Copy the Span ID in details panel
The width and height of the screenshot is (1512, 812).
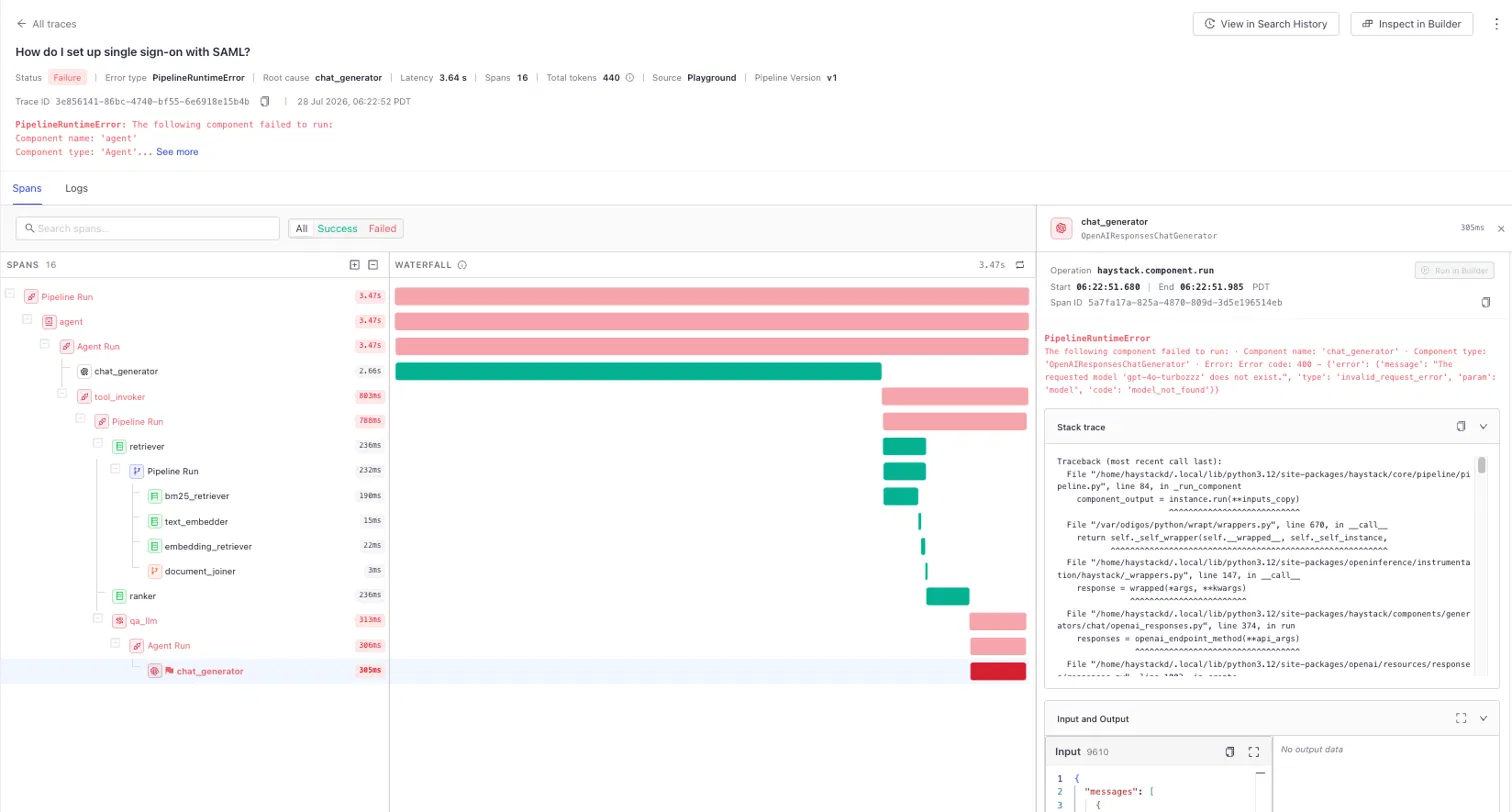(1486, 302)
